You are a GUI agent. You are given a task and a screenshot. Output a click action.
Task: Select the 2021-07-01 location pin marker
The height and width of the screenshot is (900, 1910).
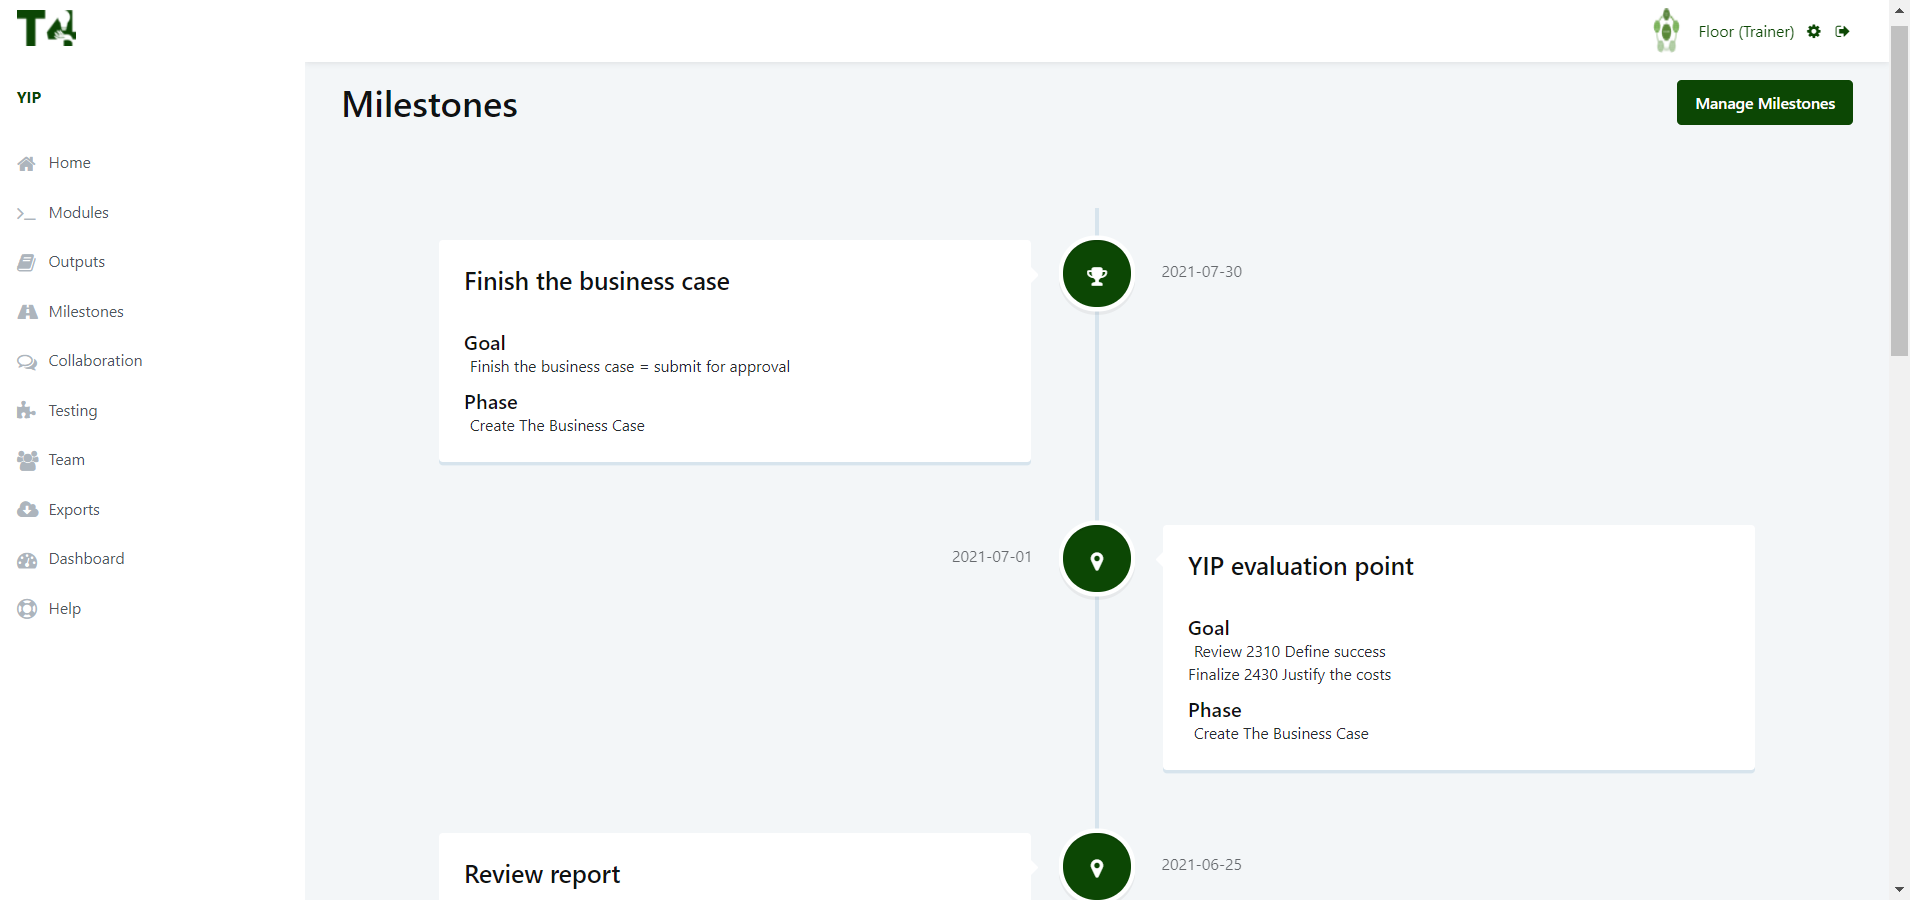pos(1096,558)
